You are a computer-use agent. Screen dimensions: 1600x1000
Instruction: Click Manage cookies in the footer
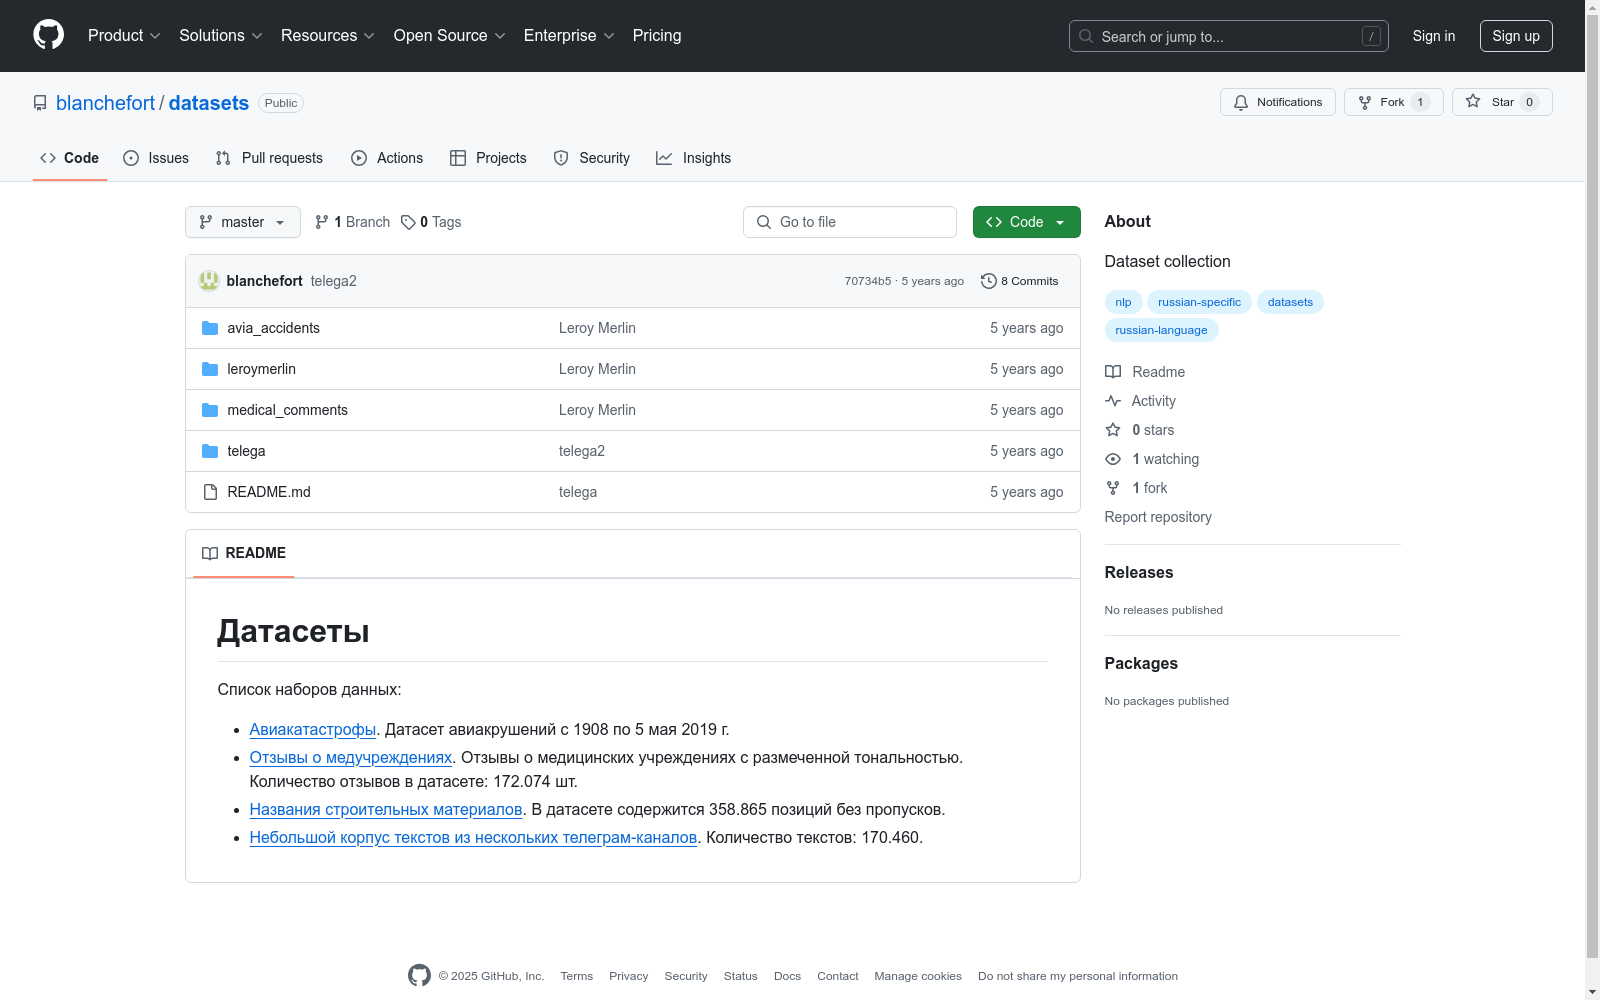pyautogui.click(x=918, y=976)
